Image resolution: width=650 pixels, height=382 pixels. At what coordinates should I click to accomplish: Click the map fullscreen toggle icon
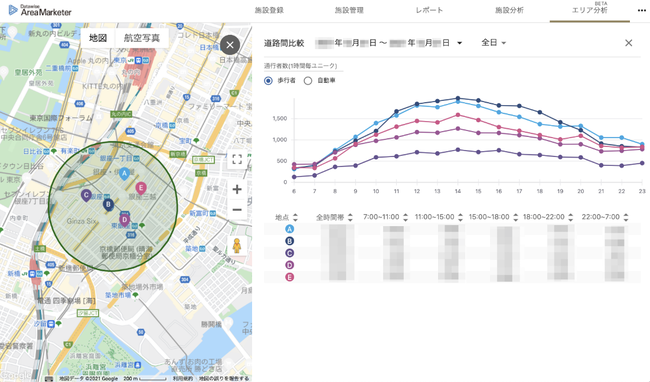237,159
